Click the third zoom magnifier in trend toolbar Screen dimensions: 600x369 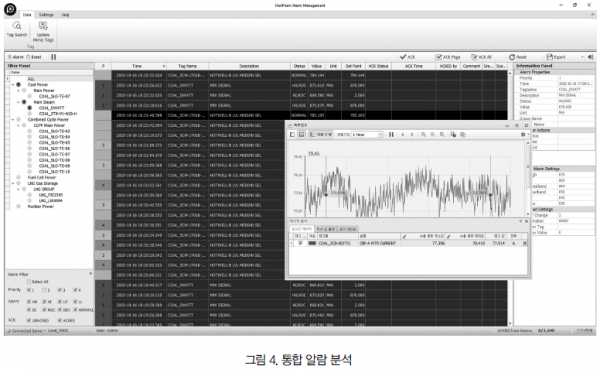pyautogui.click(x=442, y=135)
